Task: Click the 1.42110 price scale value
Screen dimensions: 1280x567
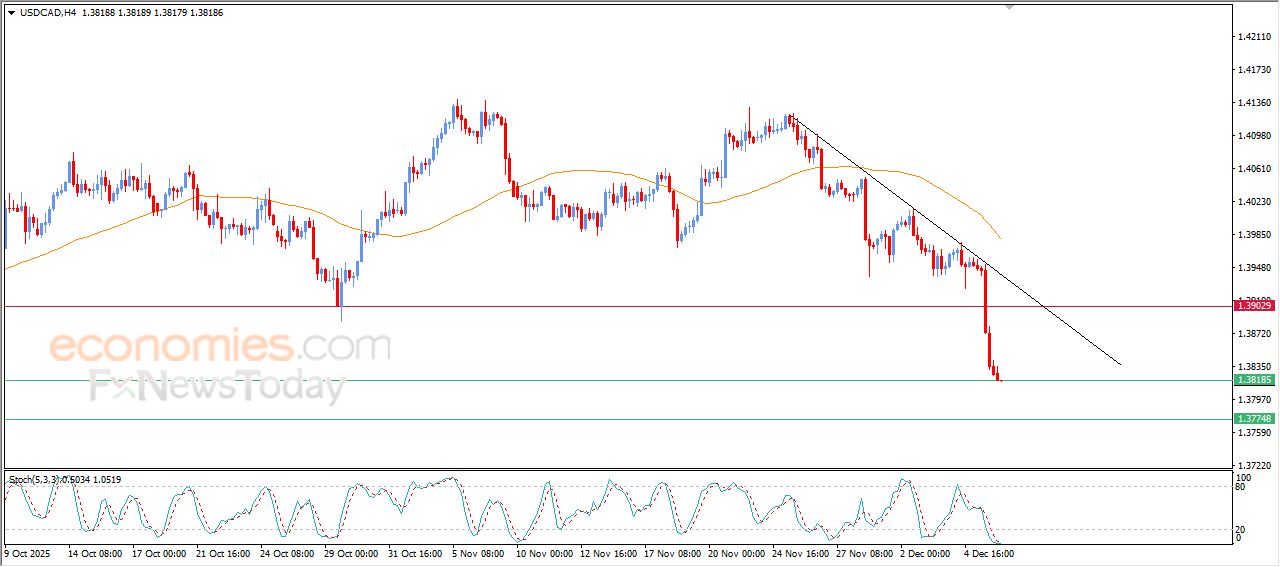Action: click(x=1254, y=37)
